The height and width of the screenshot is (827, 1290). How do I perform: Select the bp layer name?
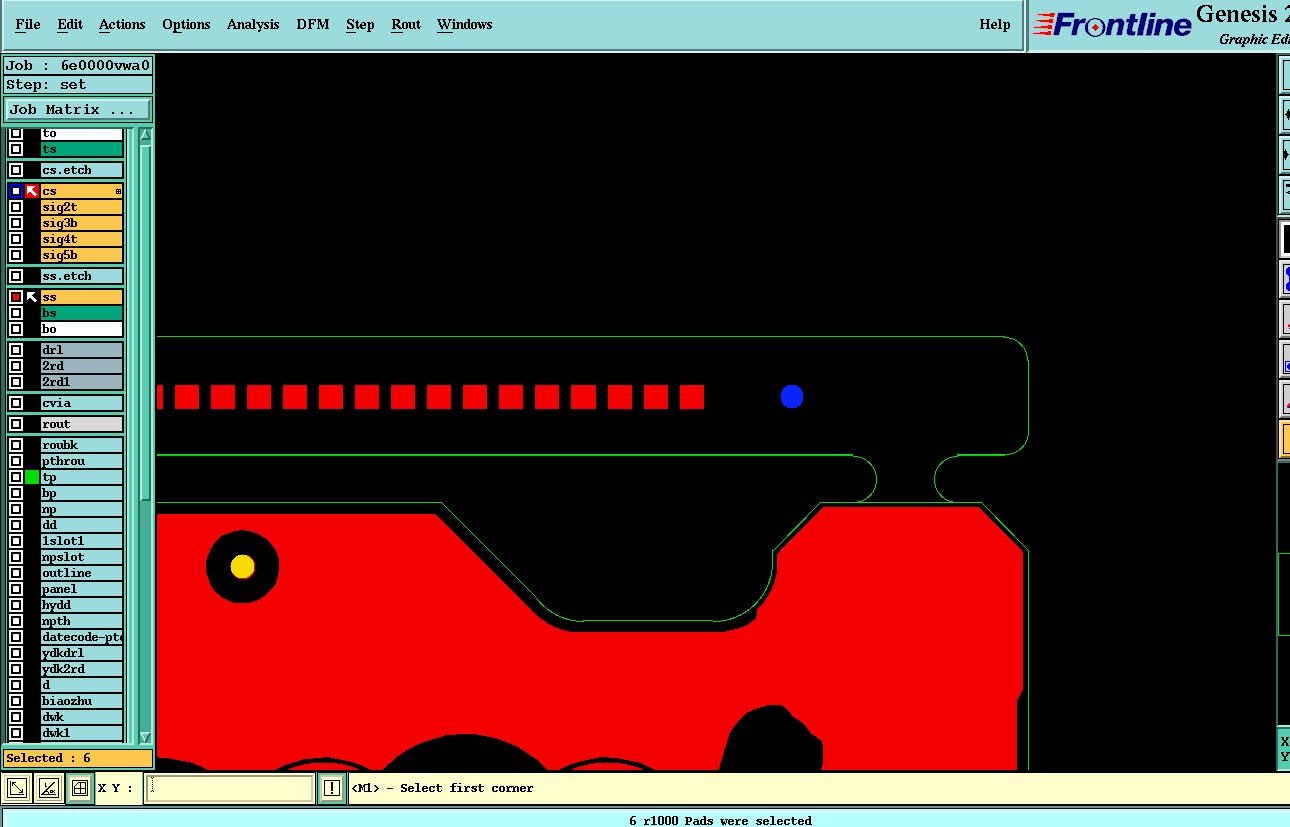click(x=82, y=493)
